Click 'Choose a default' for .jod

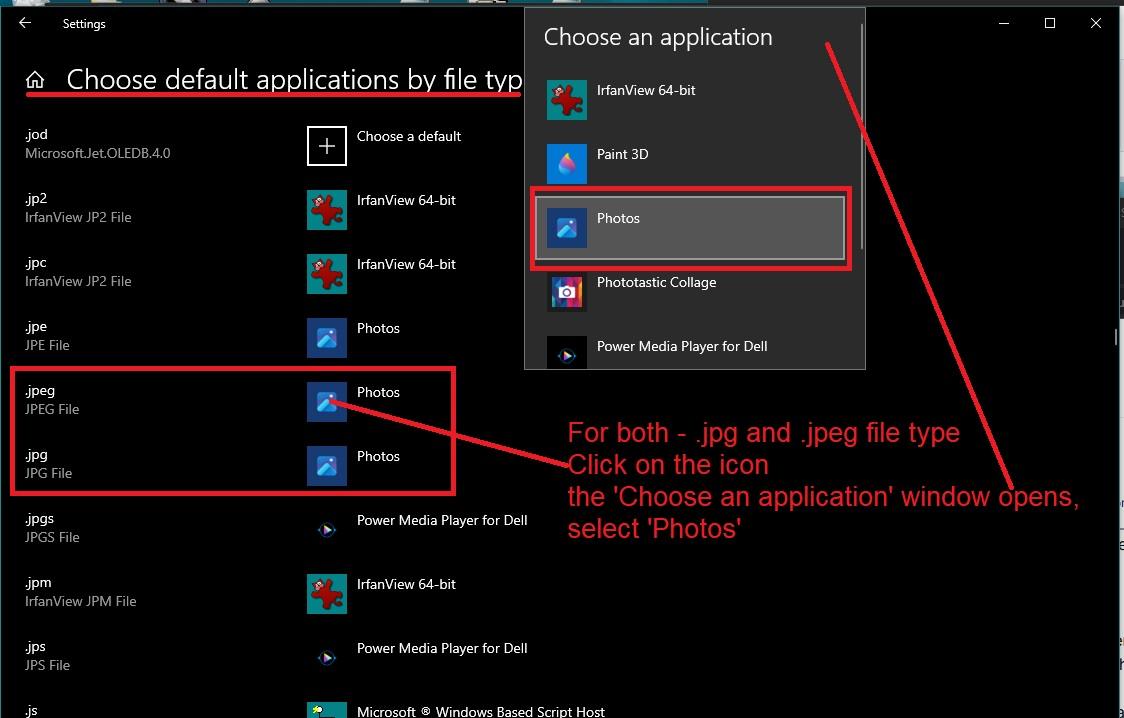coord(408,136)
